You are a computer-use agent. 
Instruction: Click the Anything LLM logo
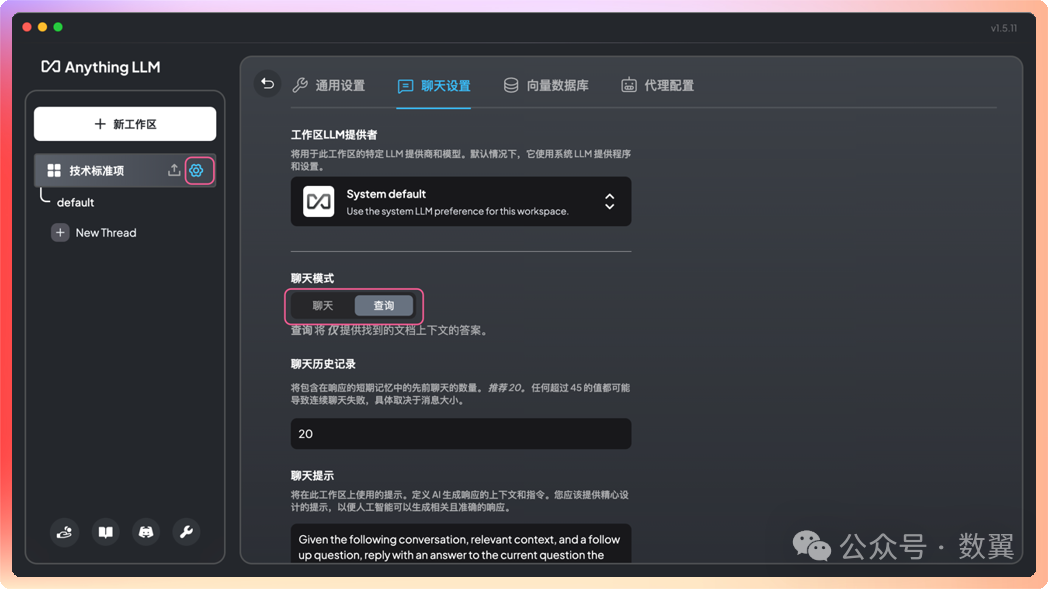[100, 67]
